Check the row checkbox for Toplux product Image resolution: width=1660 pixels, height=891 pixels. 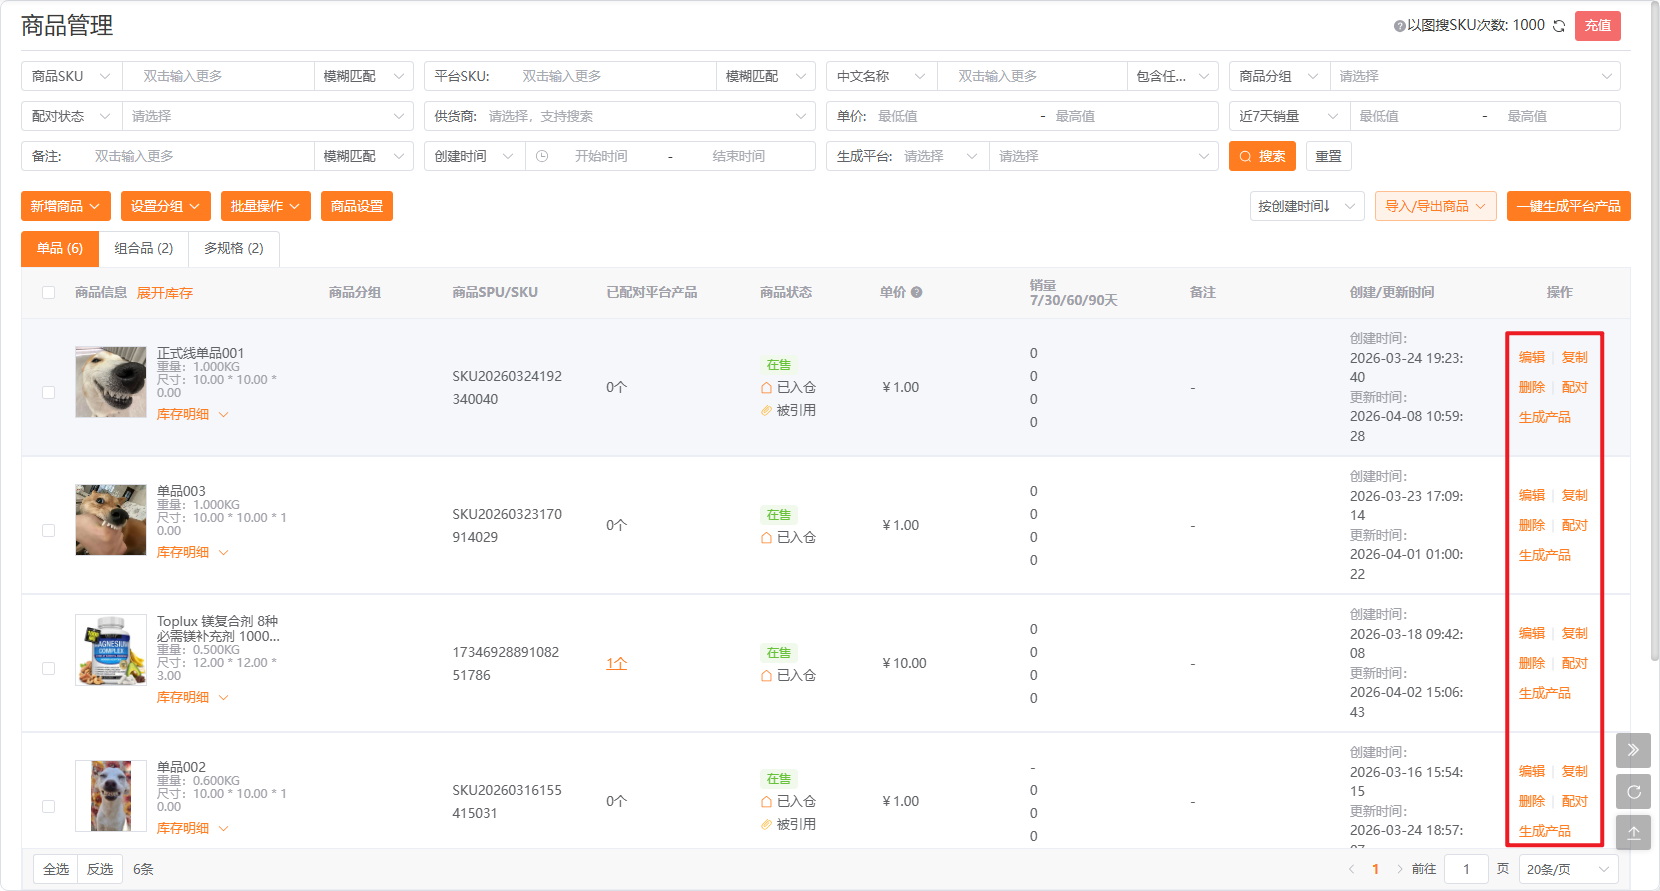tap(48, 669)
